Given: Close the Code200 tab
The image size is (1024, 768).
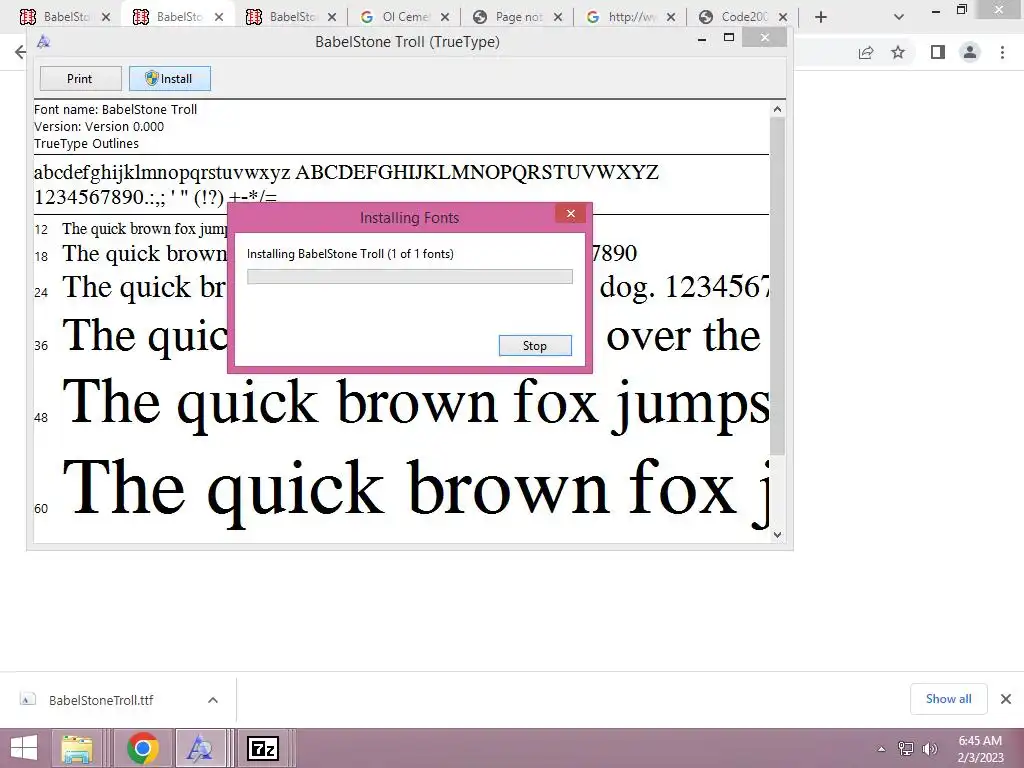Looking at the screenshot, I should [x=783, y=17].
